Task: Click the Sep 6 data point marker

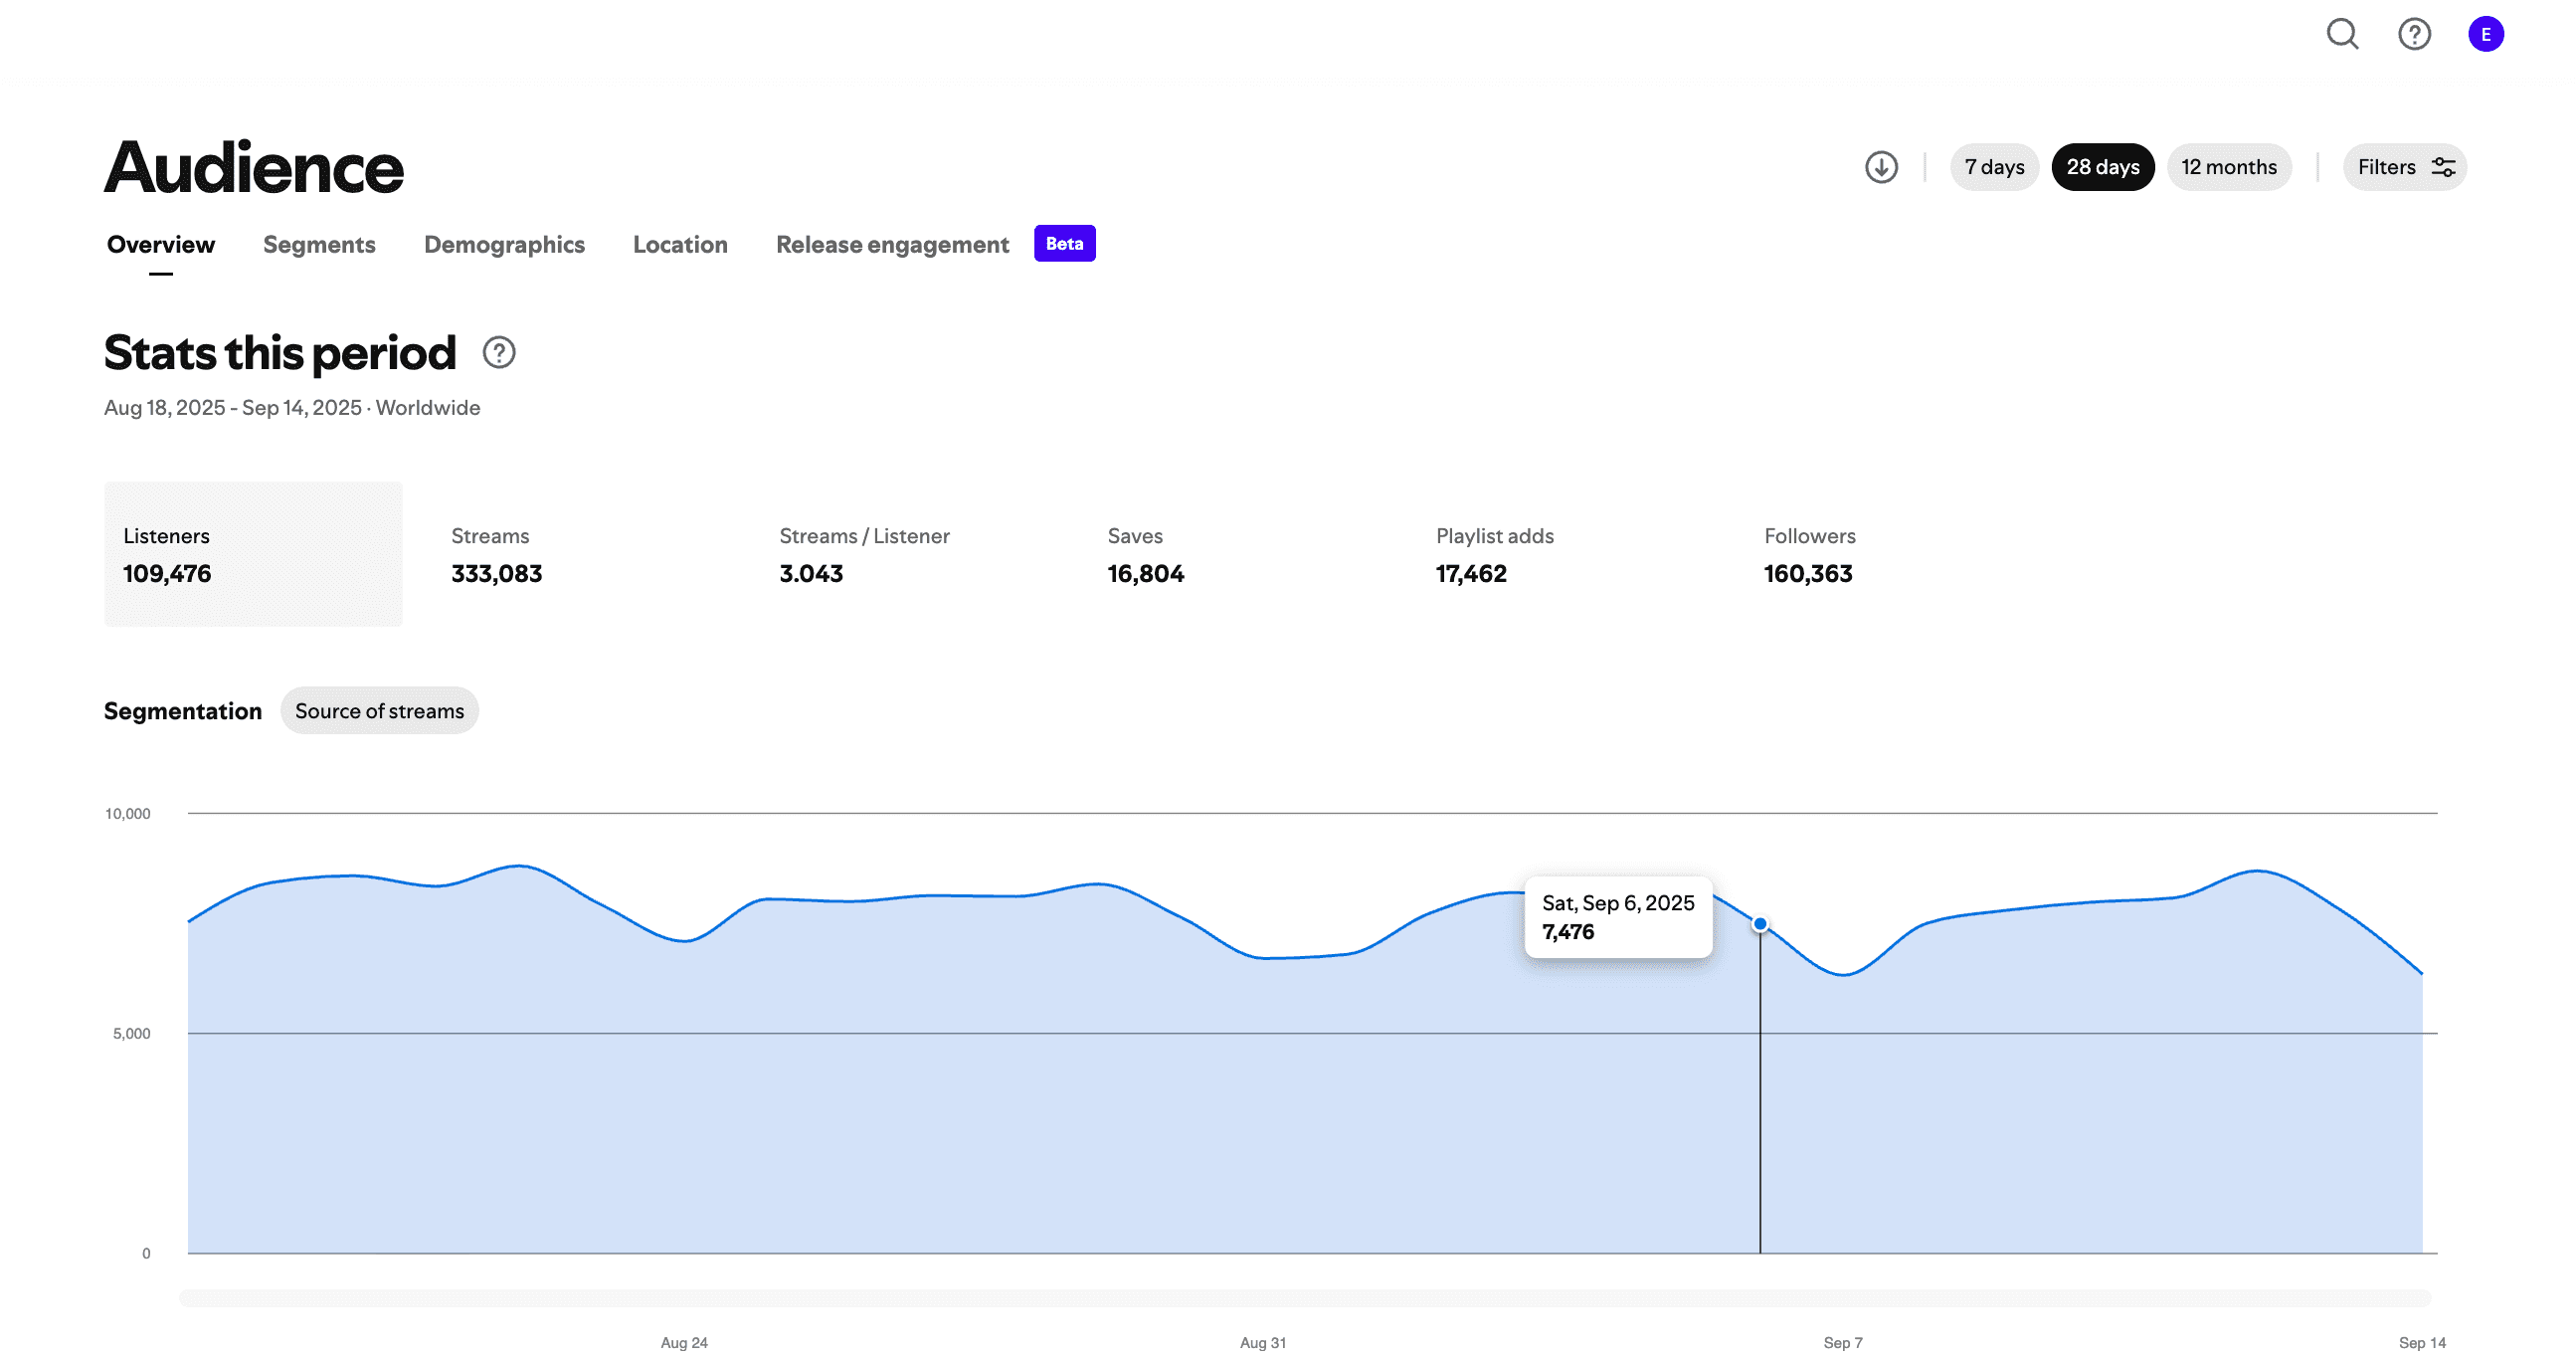Action: [x=1759, y=924]
